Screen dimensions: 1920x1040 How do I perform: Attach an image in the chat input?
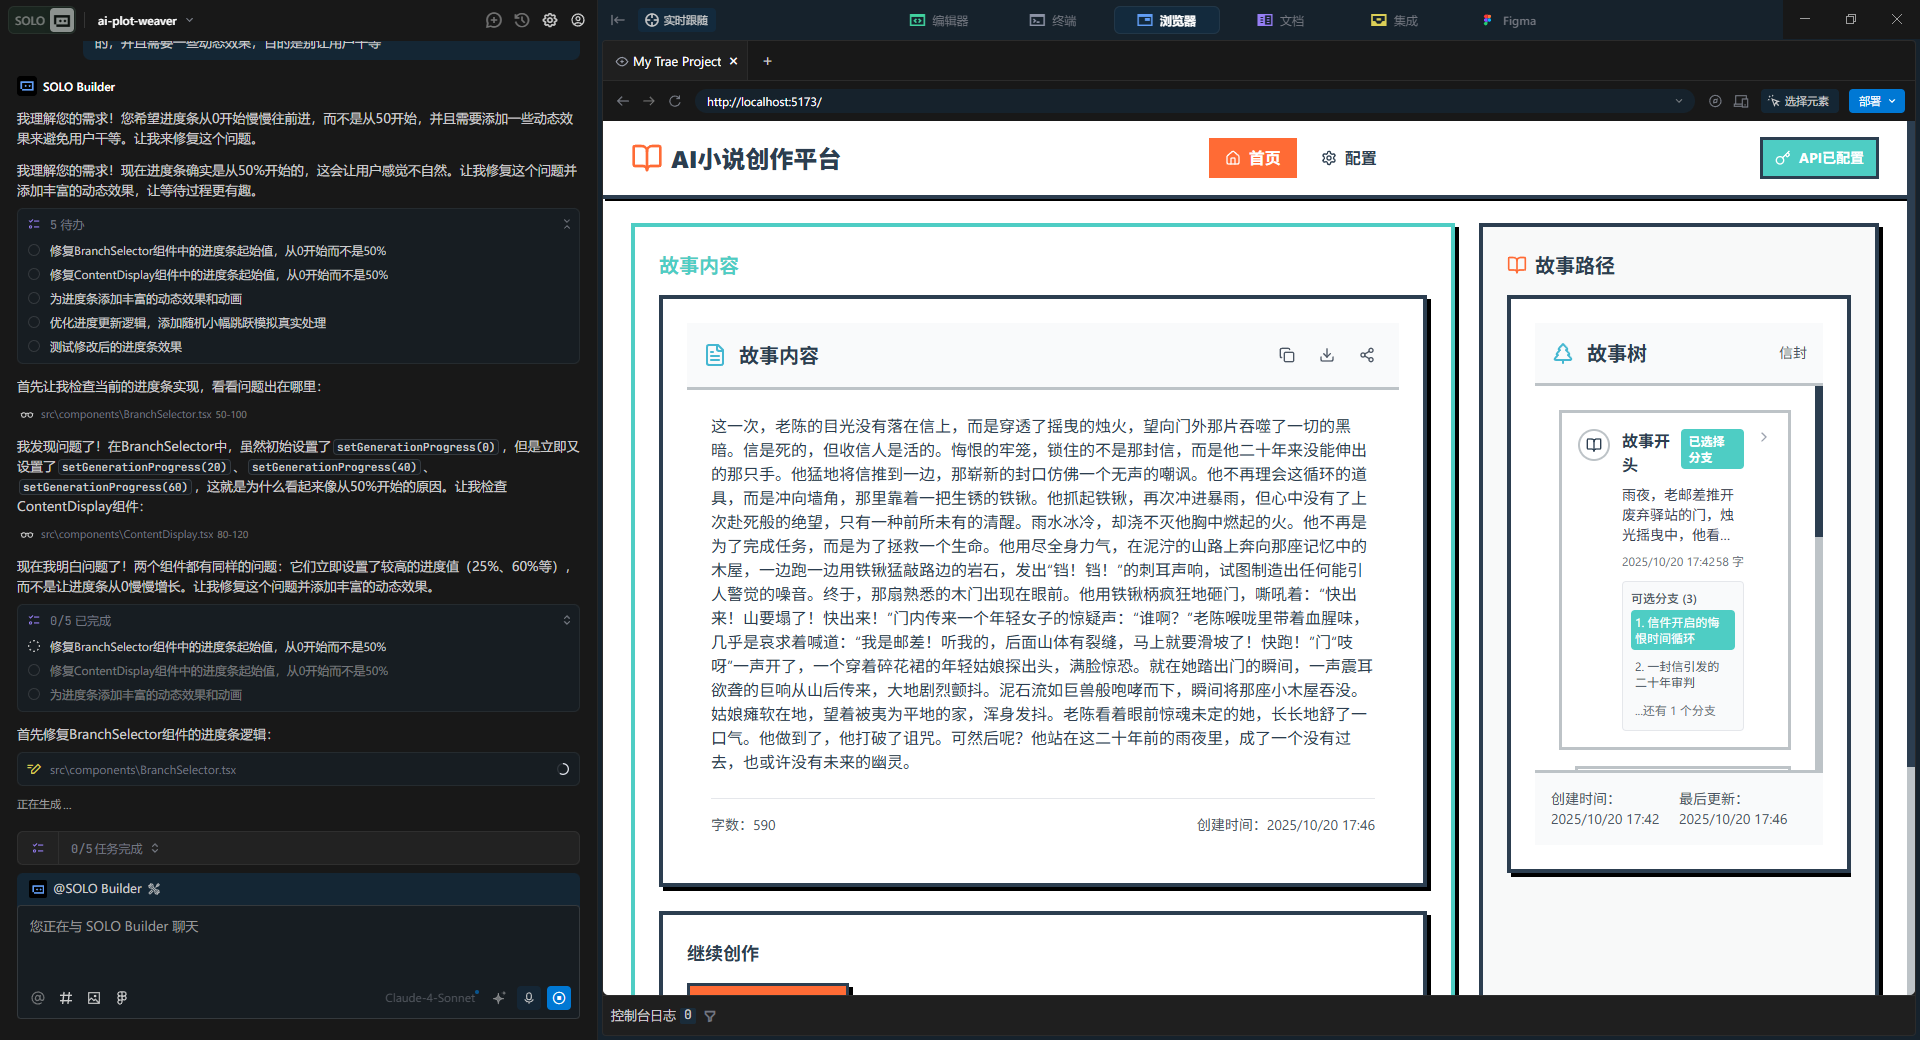(94, 998)
